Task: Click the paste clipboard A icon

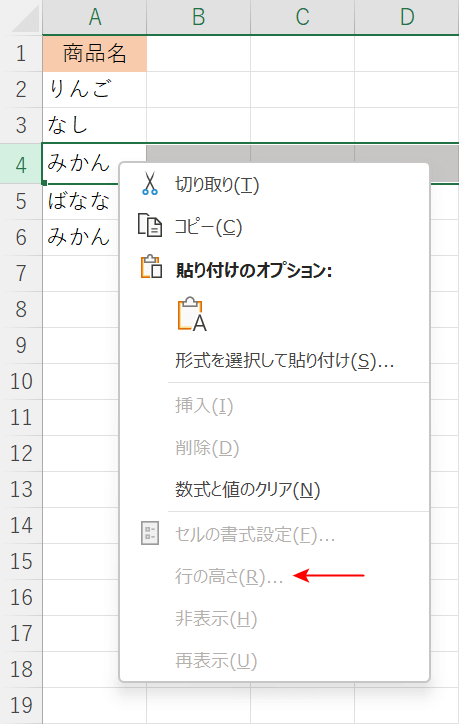Action: coord(192,314)
